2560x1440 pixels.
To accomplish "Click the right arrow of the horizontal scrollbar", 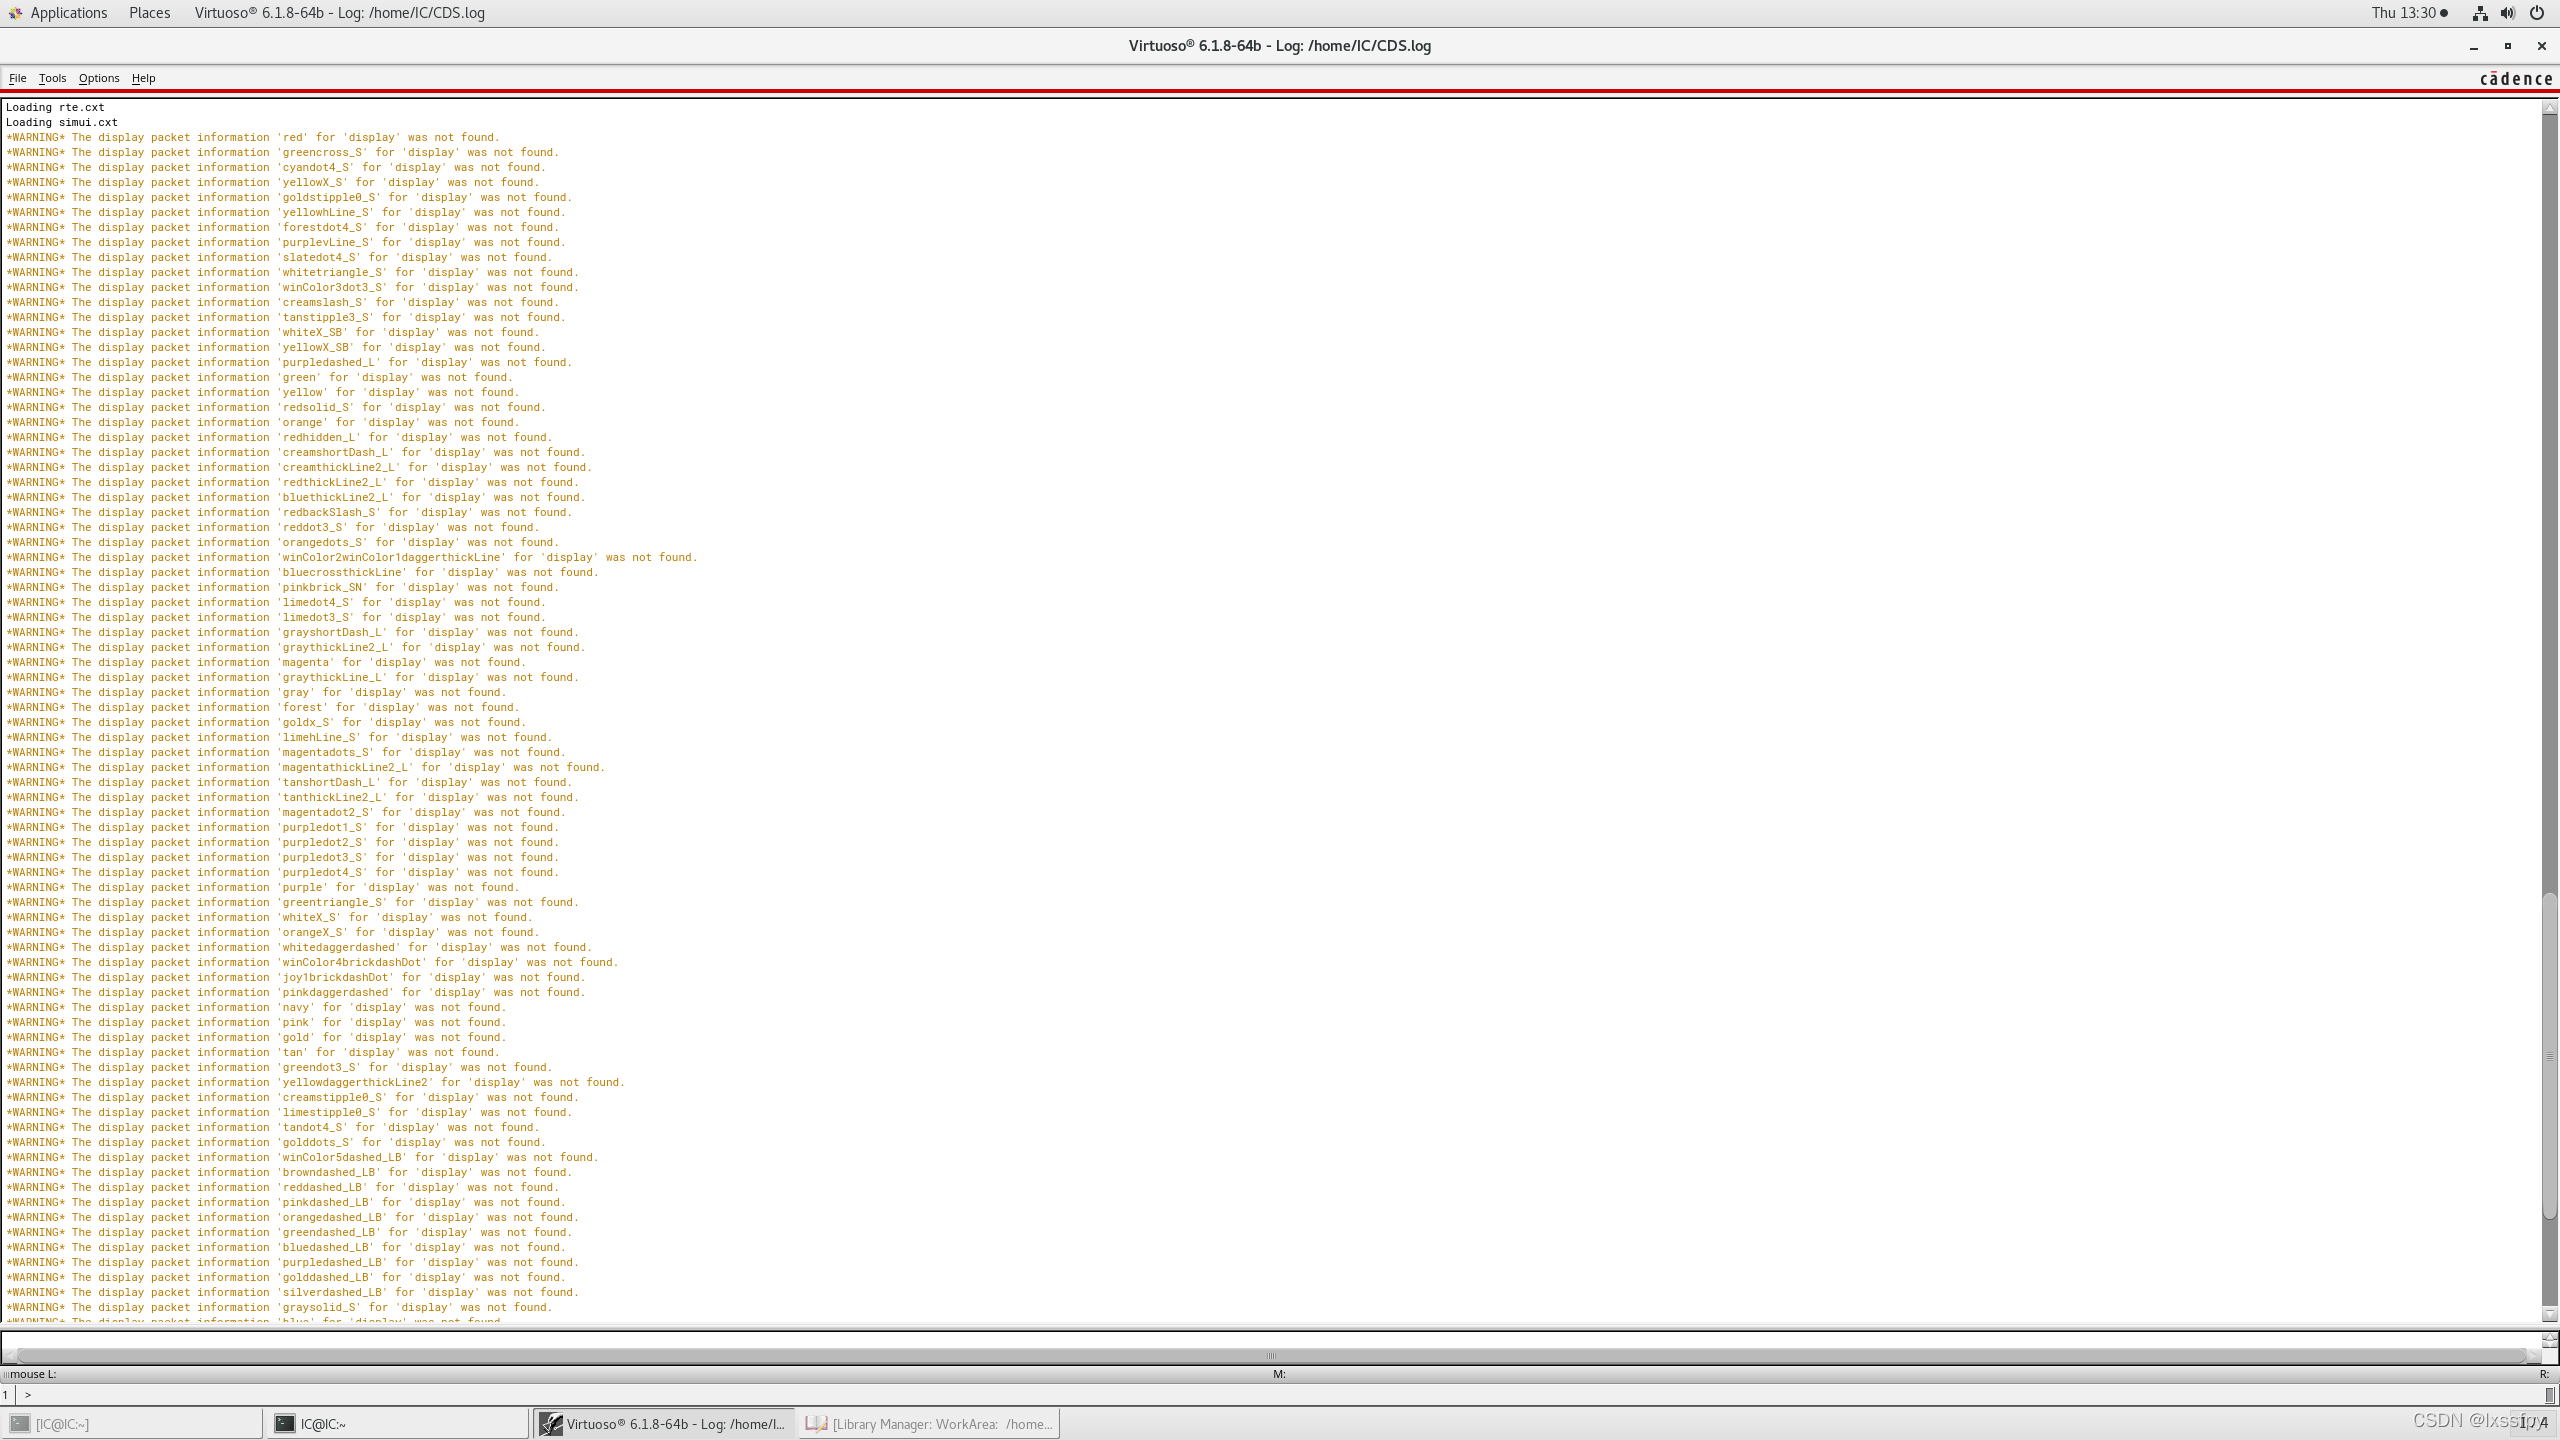I will tap(2533, 1356).
